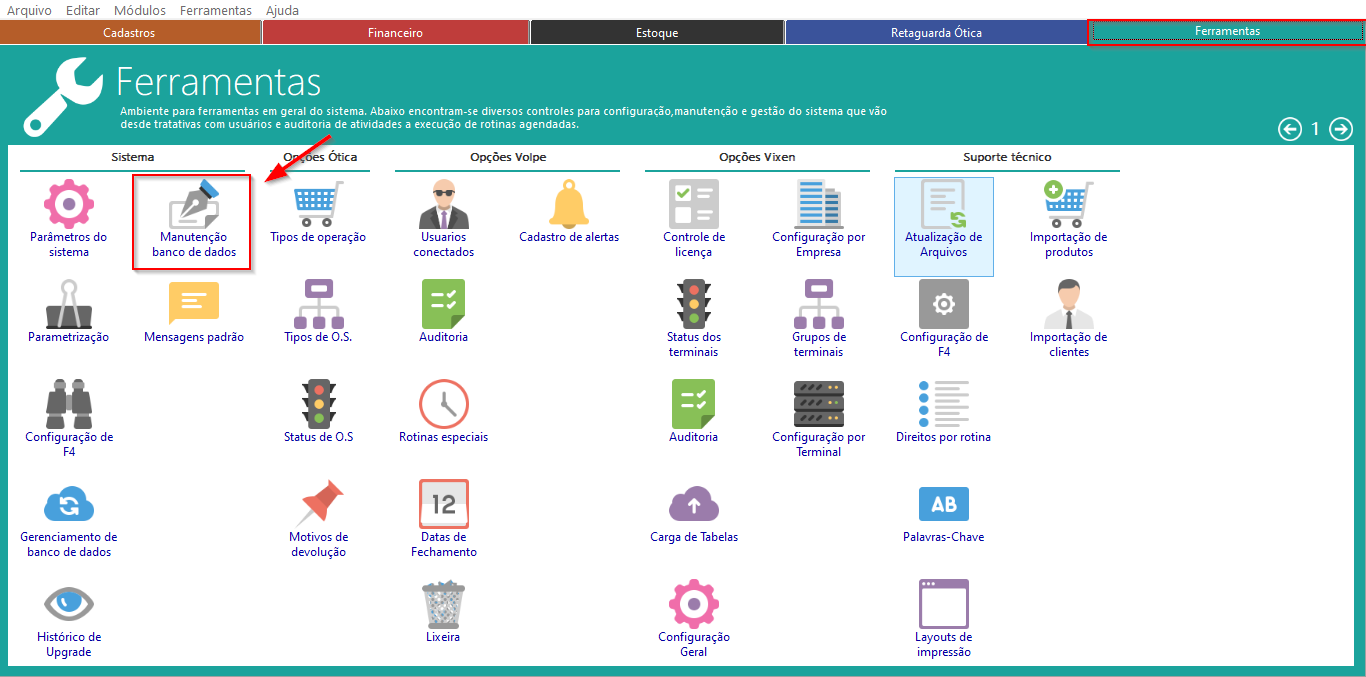Switch to the Cadastros tab
Viewport: 1366px width, 677px height.
(x=130, y=33)
